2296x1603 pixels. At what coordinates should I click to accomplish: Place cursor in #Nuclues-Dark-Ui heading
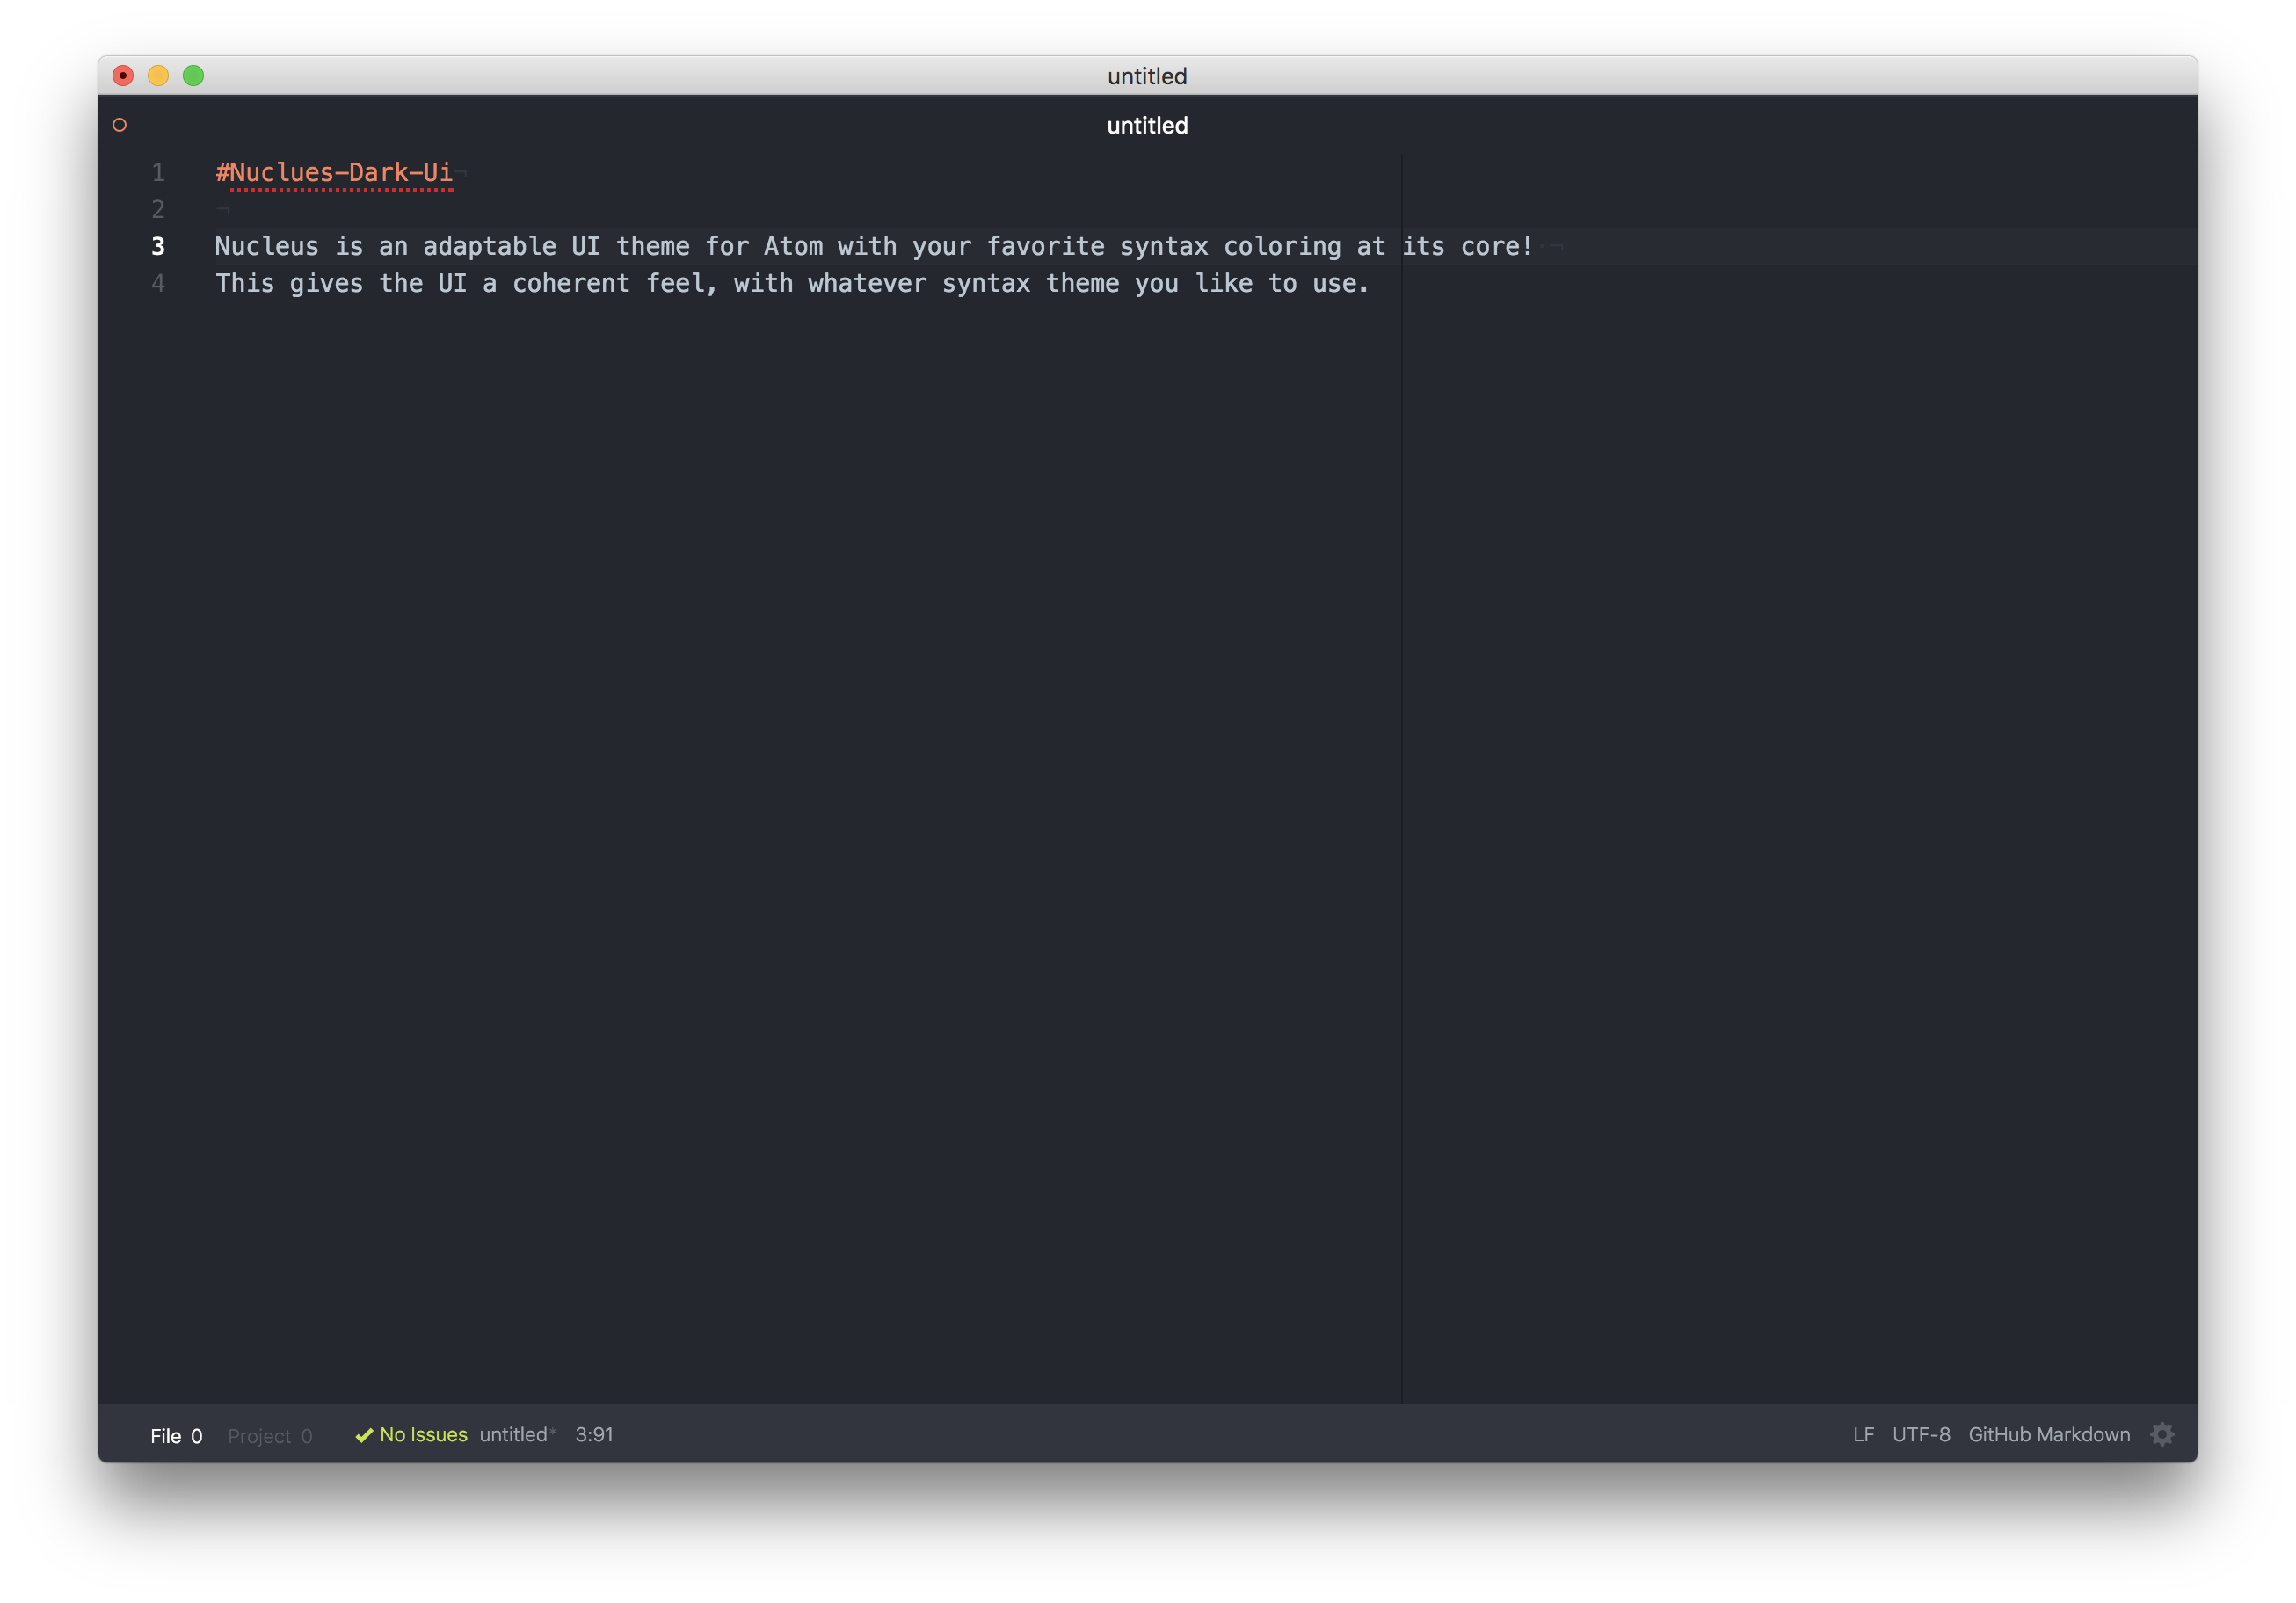tap(334, 172)
